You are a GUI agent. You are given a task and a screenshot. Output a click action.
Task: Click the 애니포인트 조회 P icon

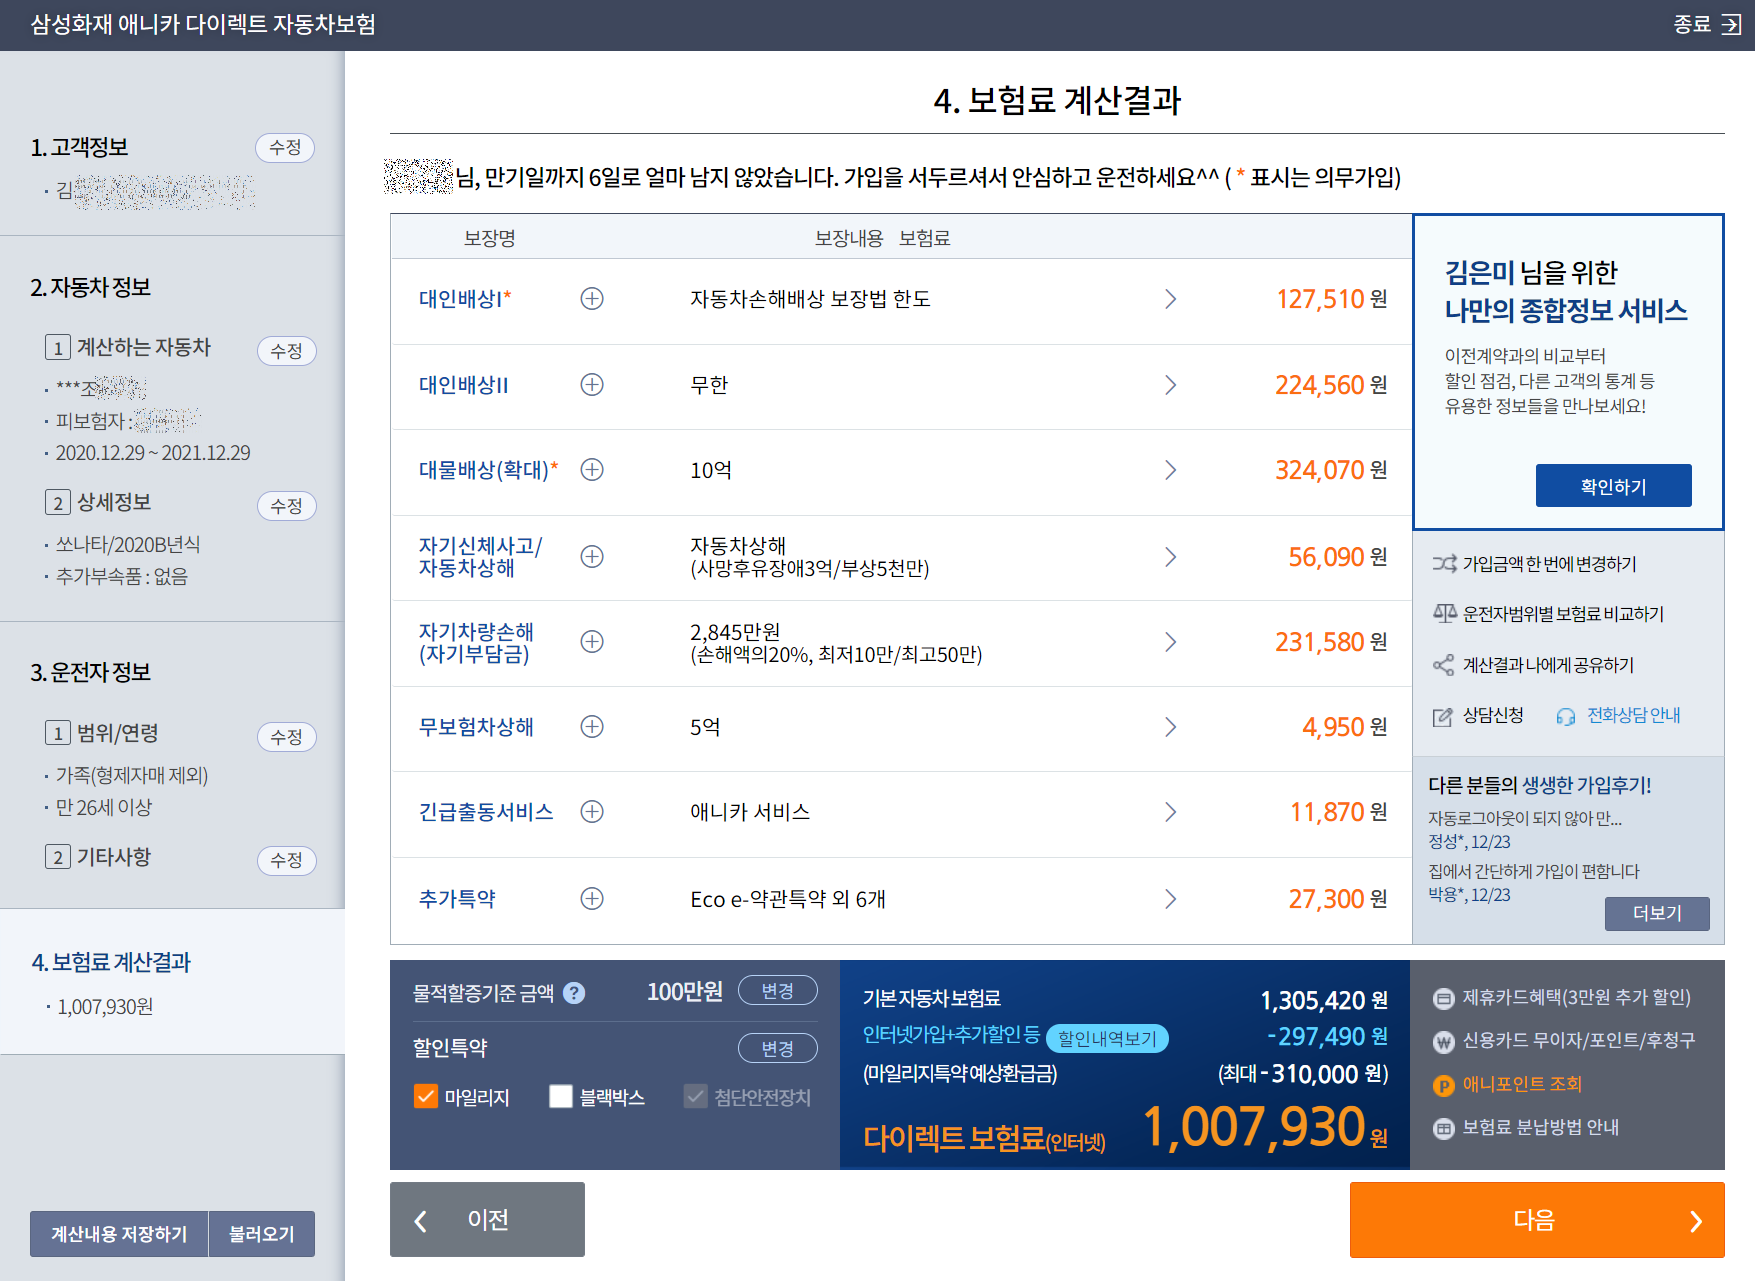(x=1444, y=1085)
